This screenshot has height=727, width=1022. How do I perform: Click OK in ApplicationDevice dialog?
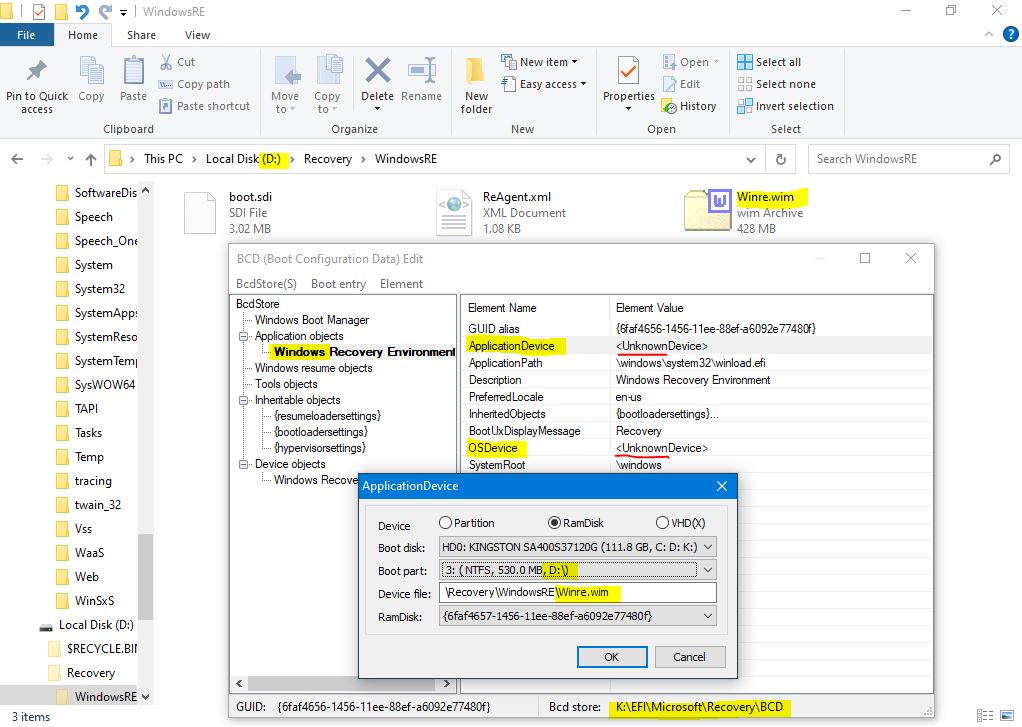coord(611,657)
